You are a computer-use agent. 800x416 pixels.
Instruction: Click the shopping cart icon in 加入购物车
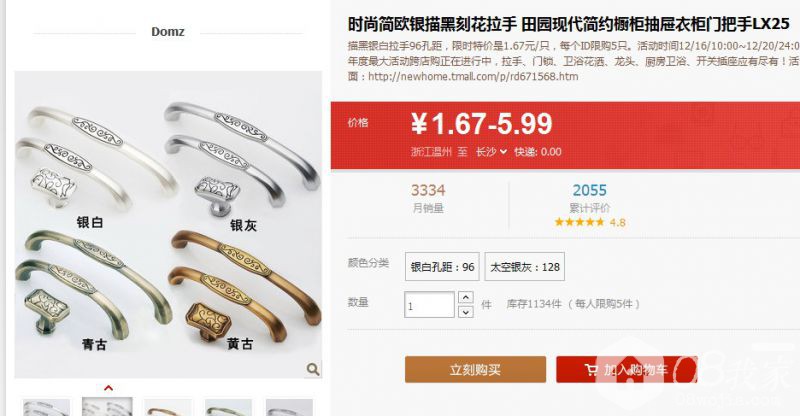(591, 370)
